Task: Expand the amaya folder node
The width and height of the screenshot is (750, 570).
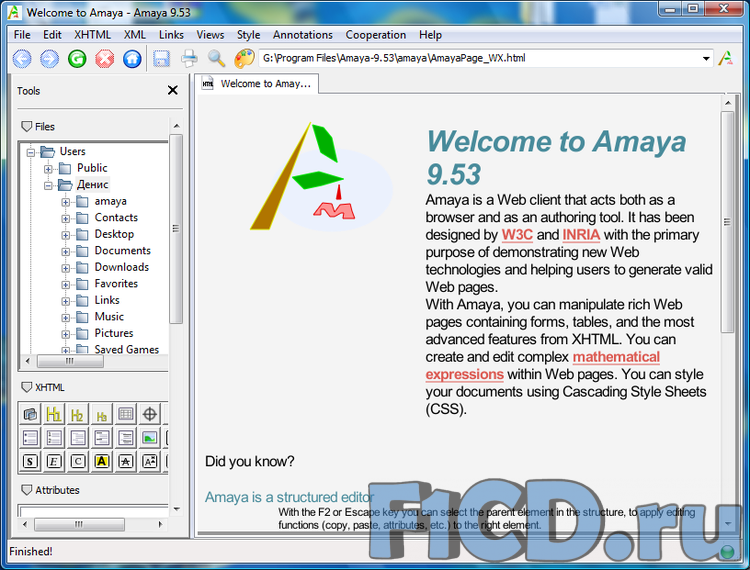Action: click(66, 202)
